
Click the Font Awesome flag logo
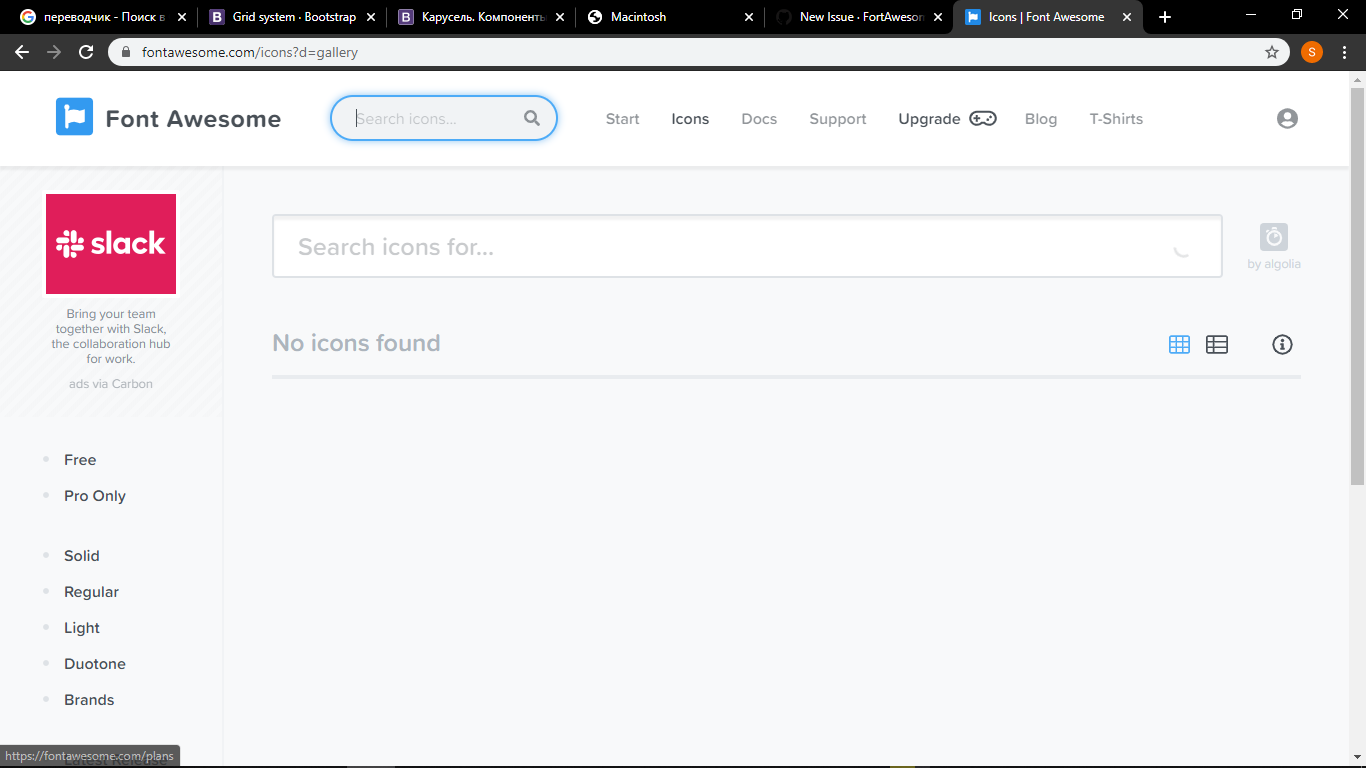point(74,117)
